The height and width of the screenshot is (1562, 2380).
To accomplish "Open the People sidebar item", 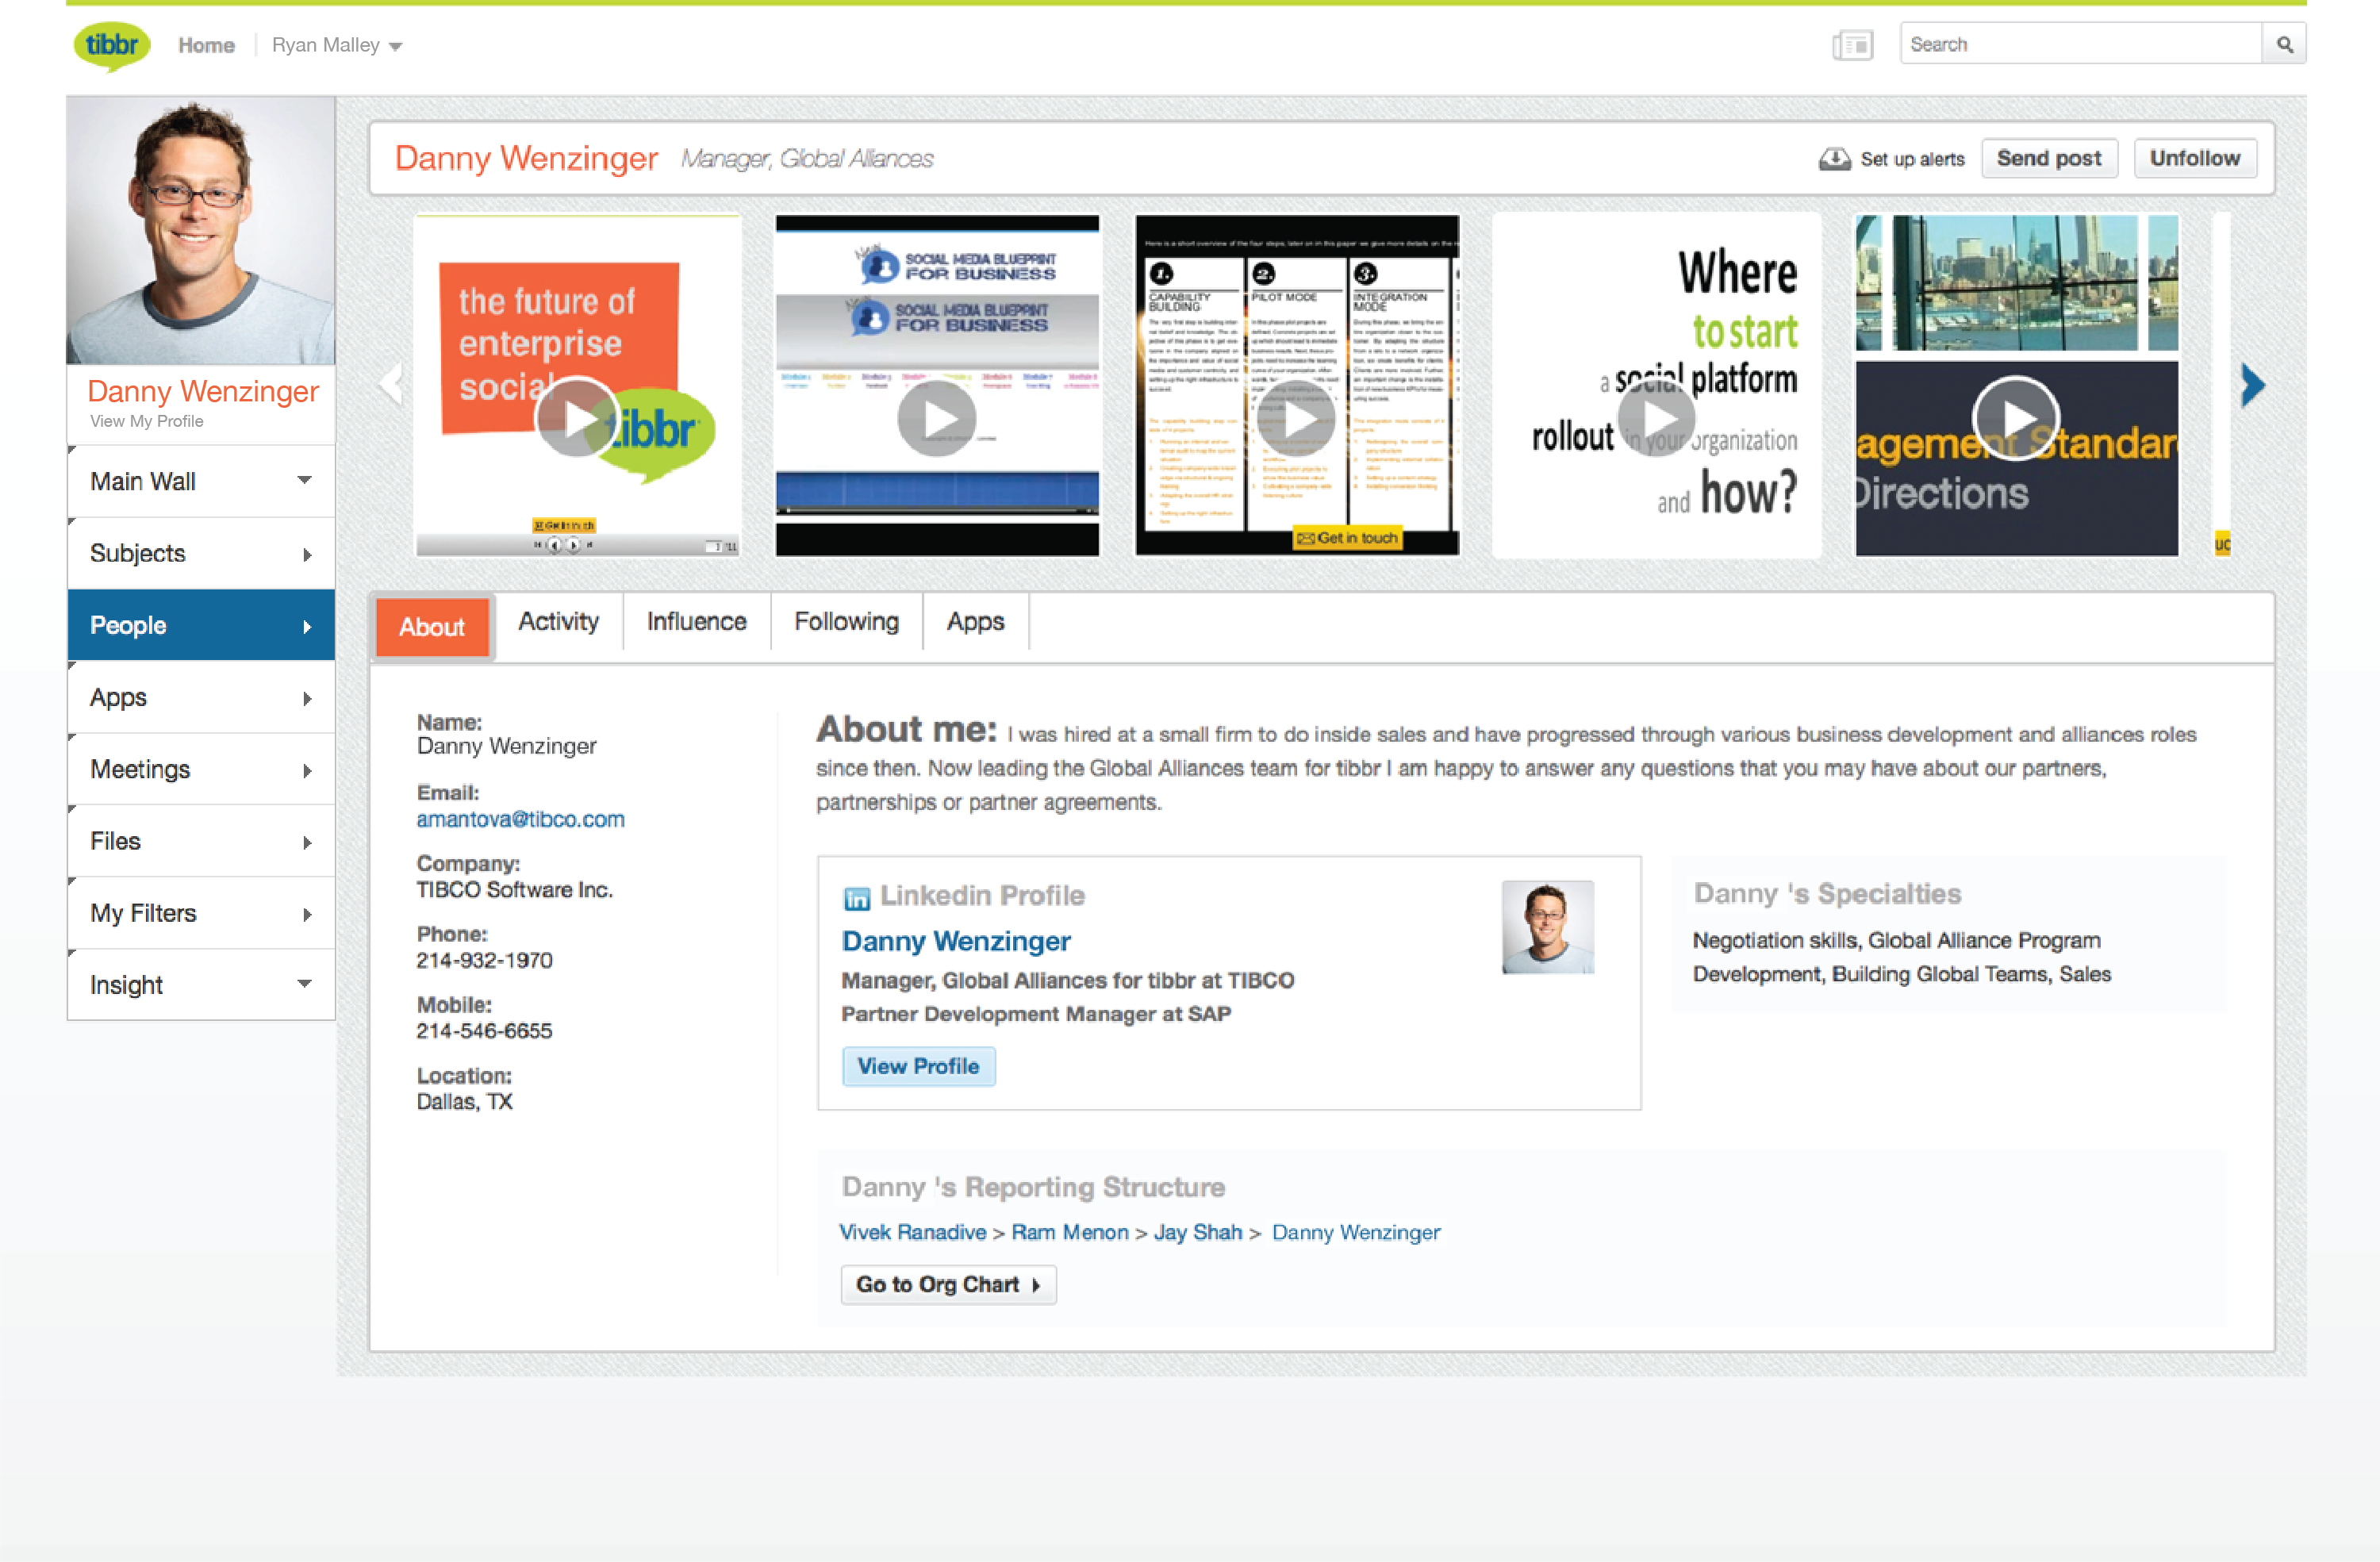I will 201,625.
